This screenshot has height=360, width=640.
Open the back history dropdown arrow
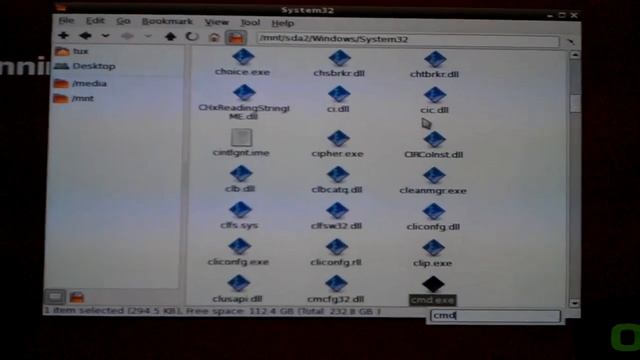pos(105,36)
